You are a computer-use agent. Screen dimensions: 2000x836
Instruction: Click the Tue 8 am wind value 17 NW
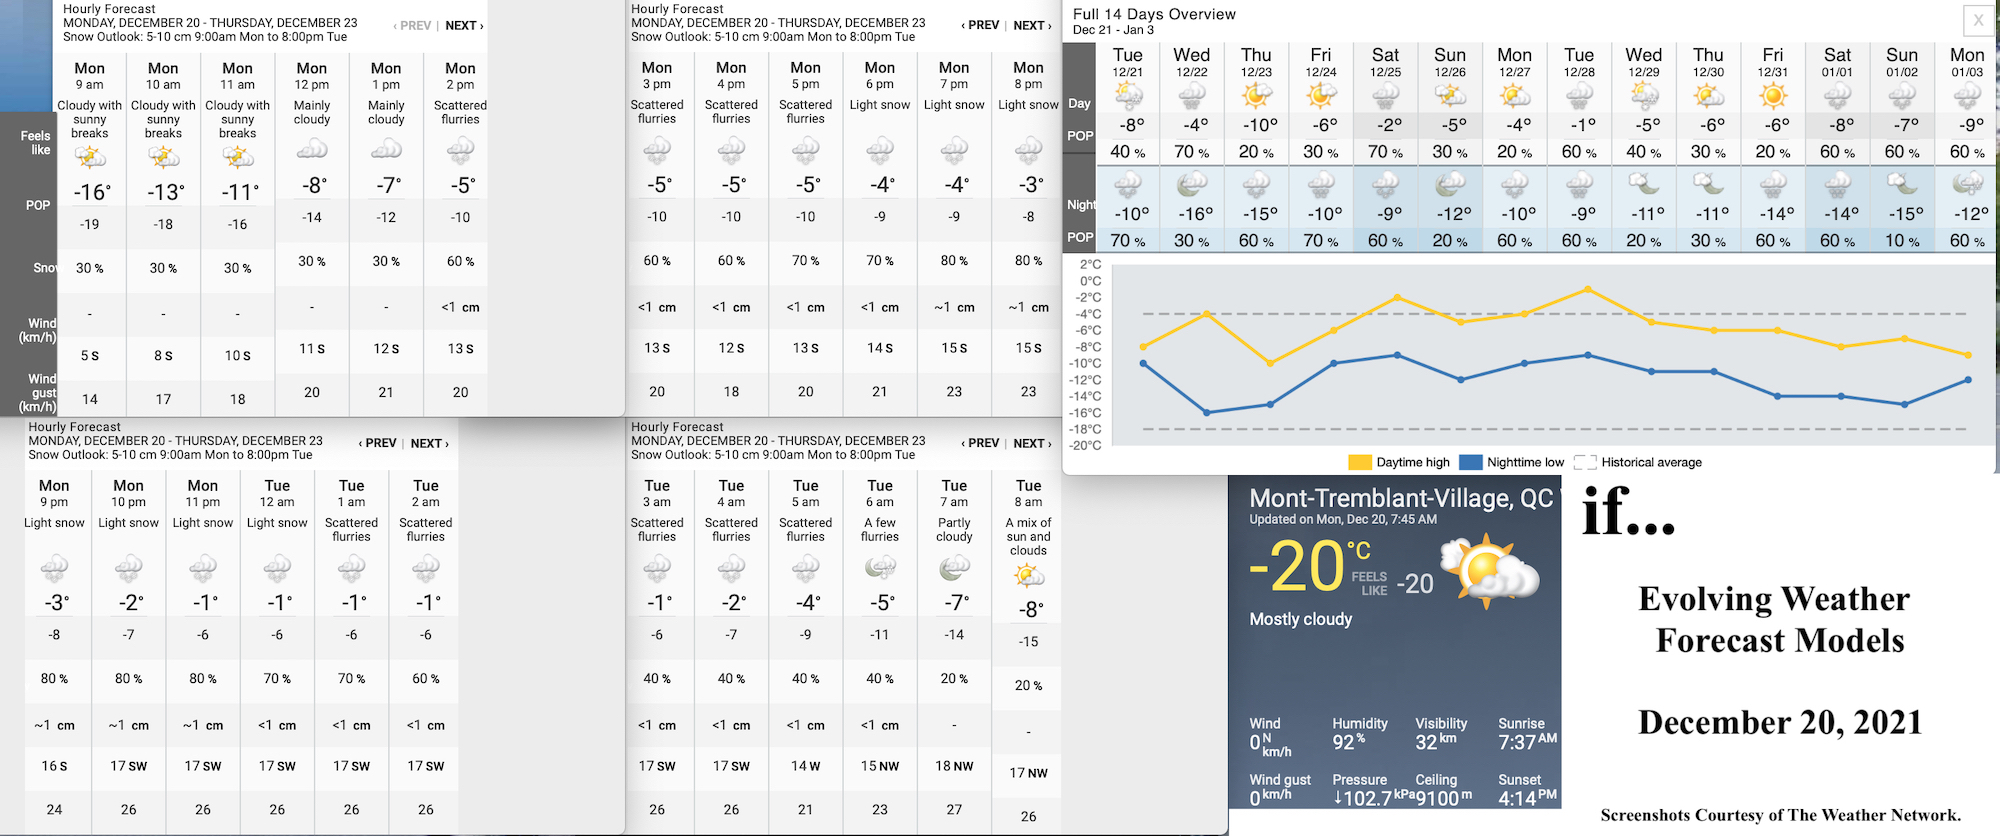coord(1028,773)
